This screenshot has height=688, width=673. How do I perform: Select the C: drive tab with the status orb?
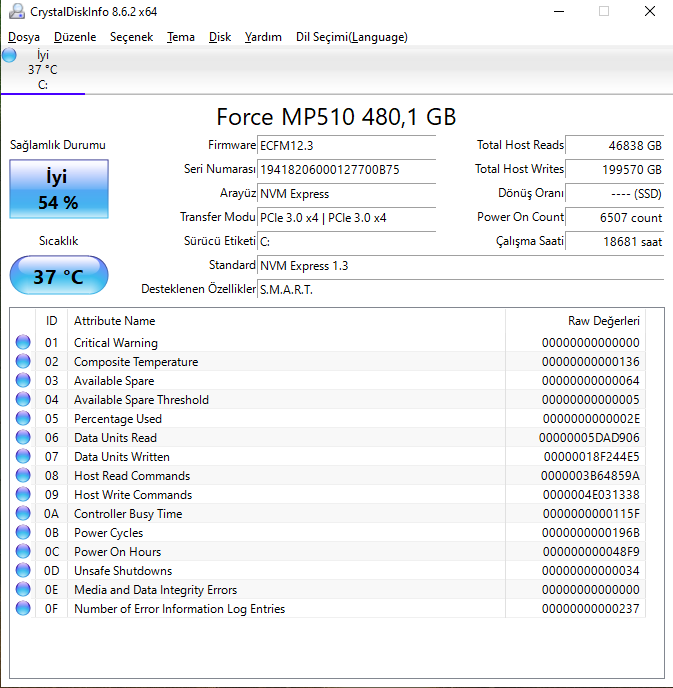click(x=43, y=69)
